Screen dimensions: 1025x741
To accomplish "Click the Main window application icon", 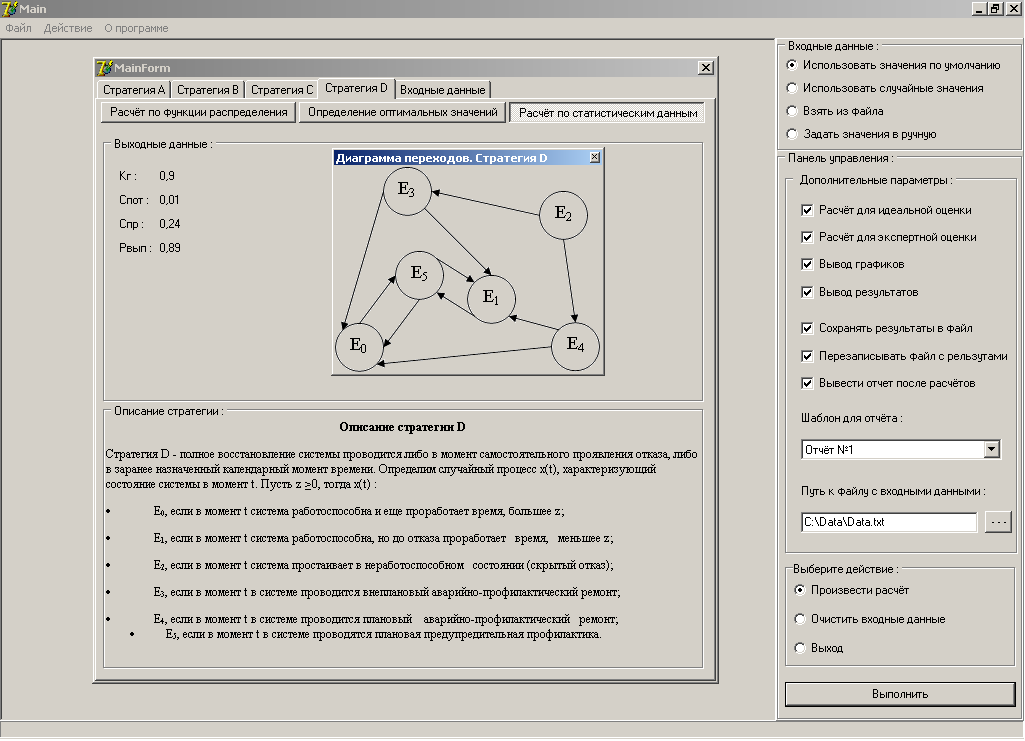I will [x=10, y=8].
